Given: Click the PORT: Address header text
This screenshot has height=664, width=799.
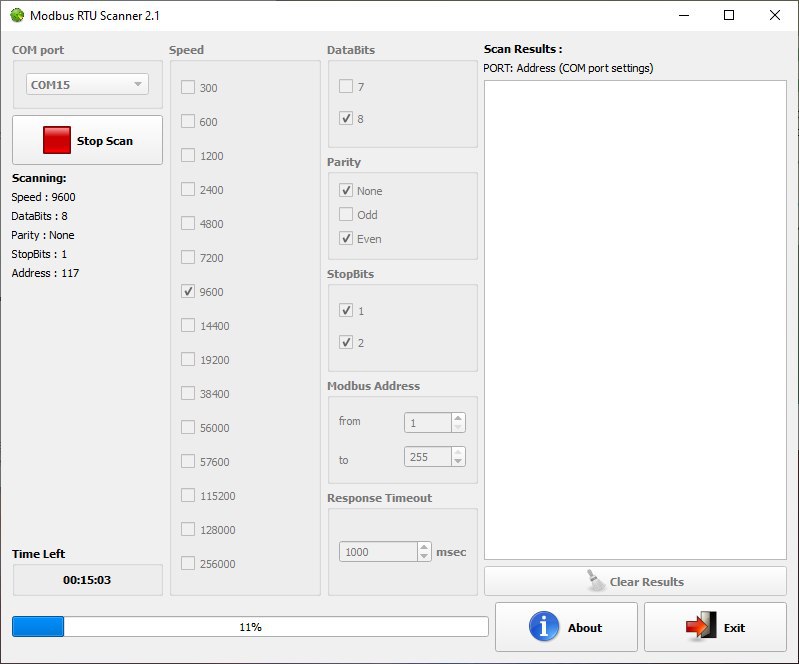Looking at the screenshot, I should pyautogui.click(x=568, y=68).
